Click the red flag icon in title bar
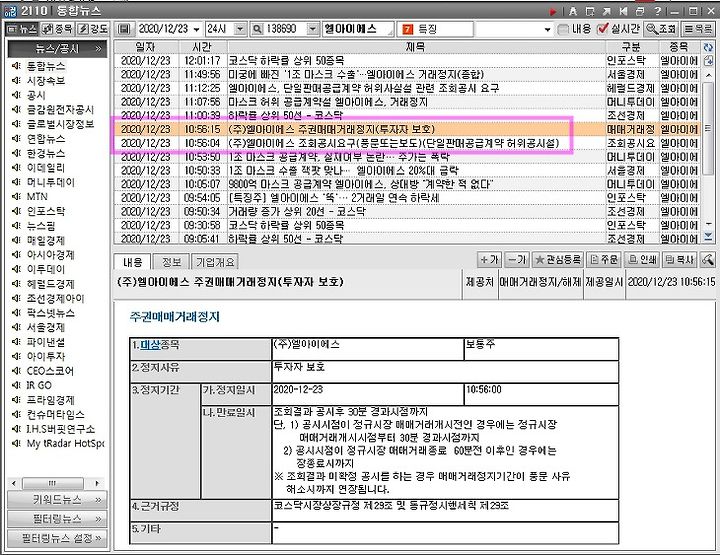 (553, 11)
